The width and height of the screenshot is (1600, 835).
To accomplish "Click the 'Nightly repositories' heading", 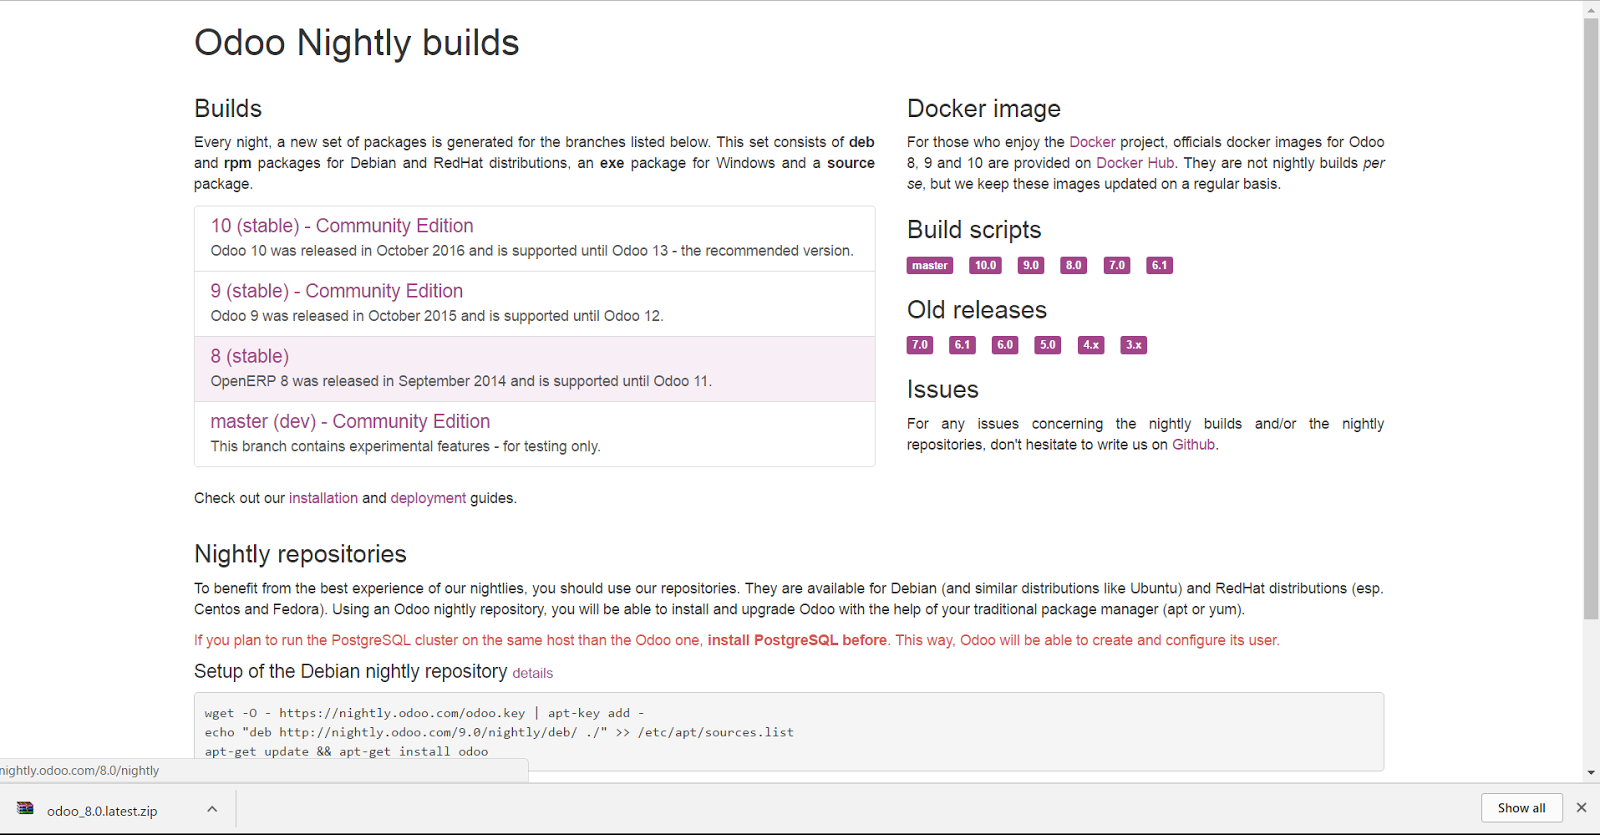I will click(300, 554).
